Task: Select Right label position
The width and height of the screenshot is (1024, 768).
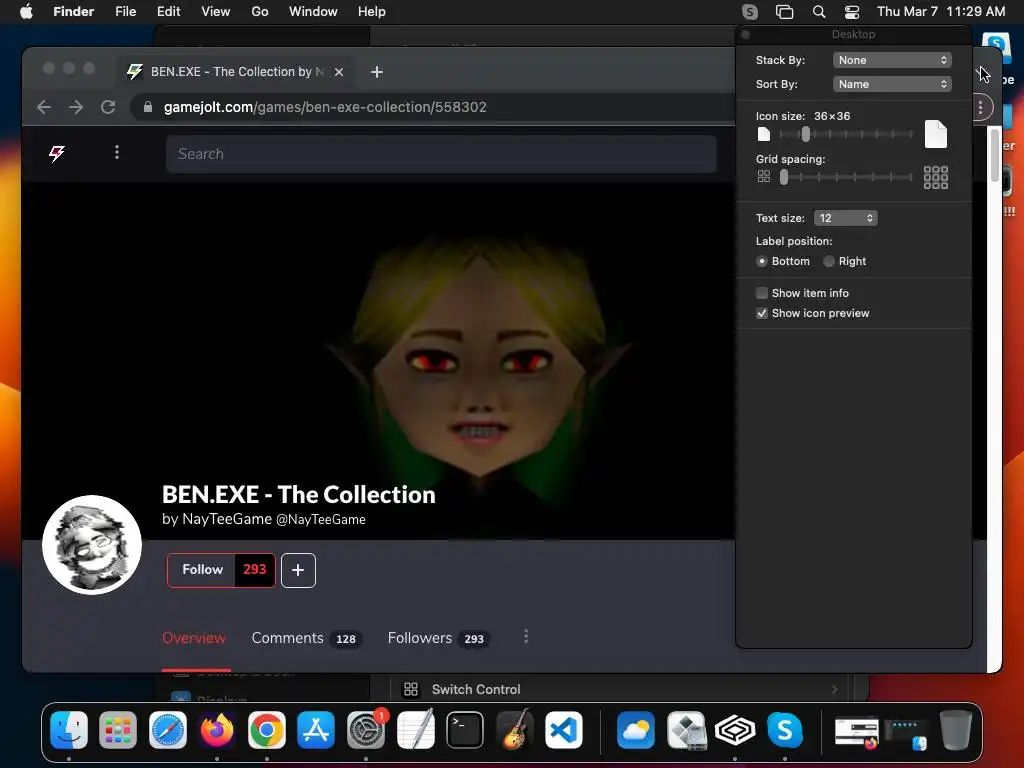Action: [829, 261]
